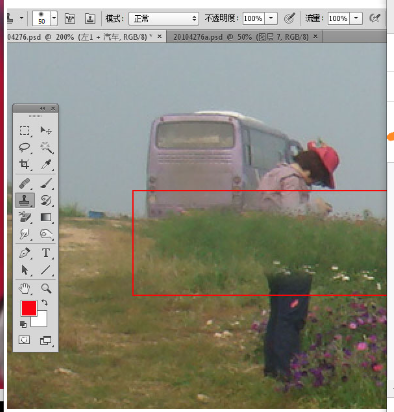Swap foreground and background colors
This screenshot has height=412, width=394.
pyautogui.click(x=44, y=303)
